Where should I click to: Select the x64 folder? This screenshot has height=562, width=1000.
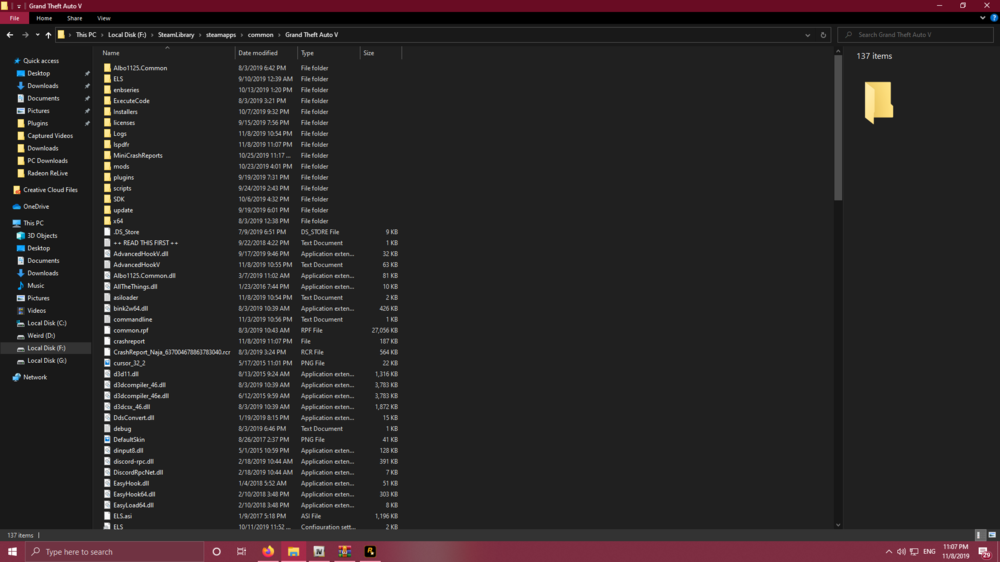pyautogui.click(x=118, y=221)
